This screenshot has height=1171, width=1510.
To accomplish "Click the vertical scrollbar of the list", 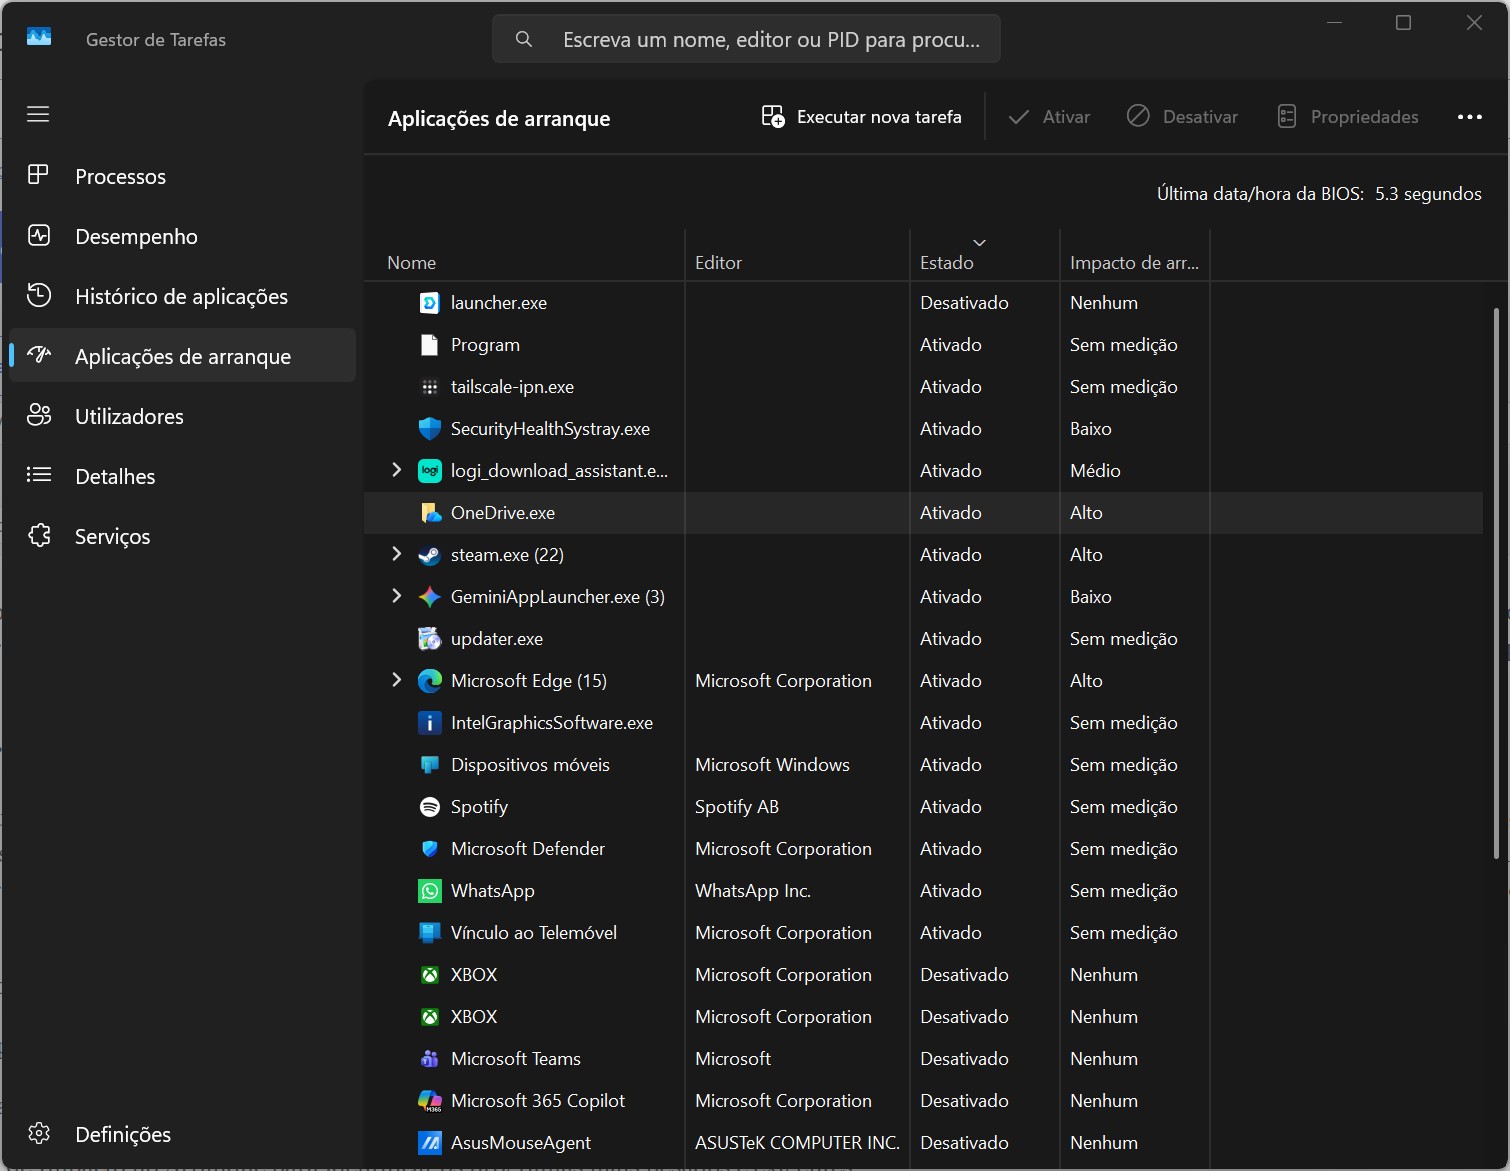I will (x=1496, y=583).
